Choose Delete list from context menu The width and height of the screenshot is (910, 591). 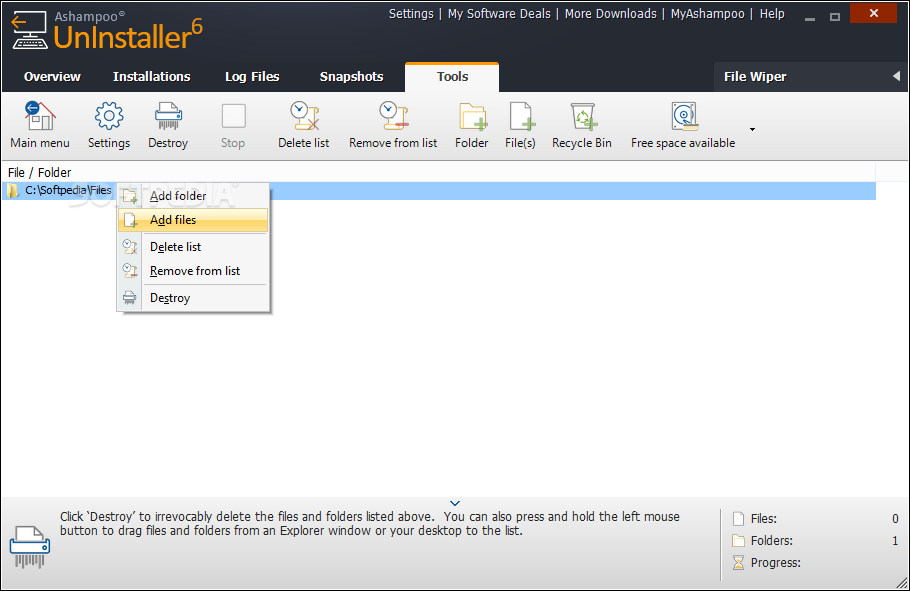click(x=193, y=247)
